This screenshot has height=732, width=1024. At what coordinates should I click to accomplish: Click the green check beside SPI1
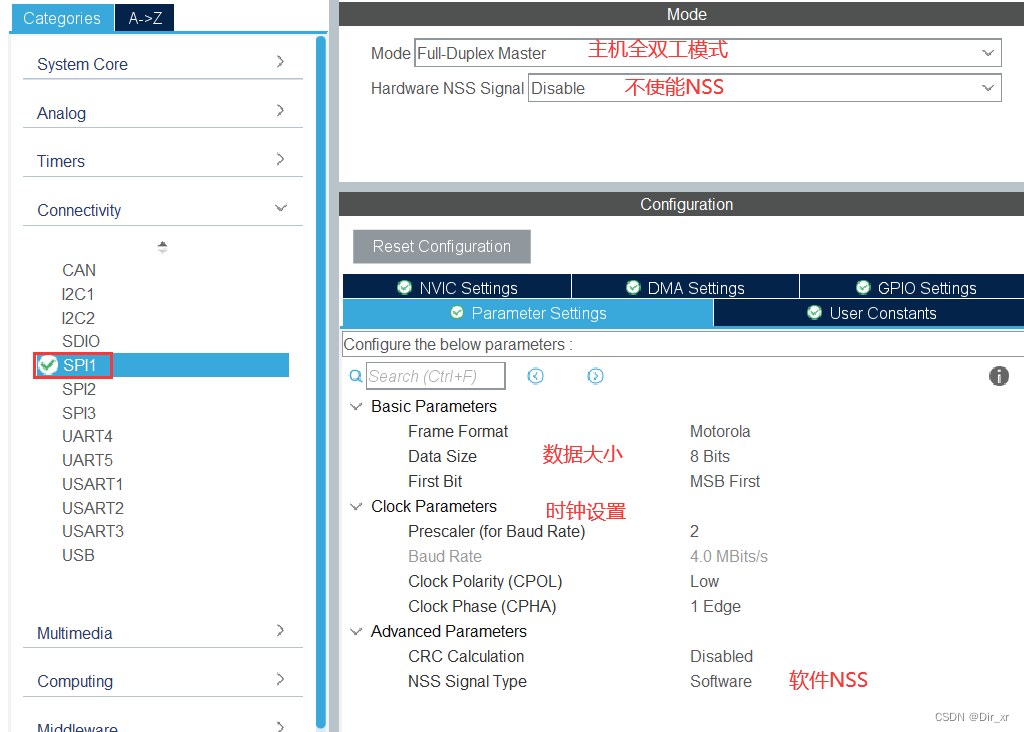click(48, 365)
